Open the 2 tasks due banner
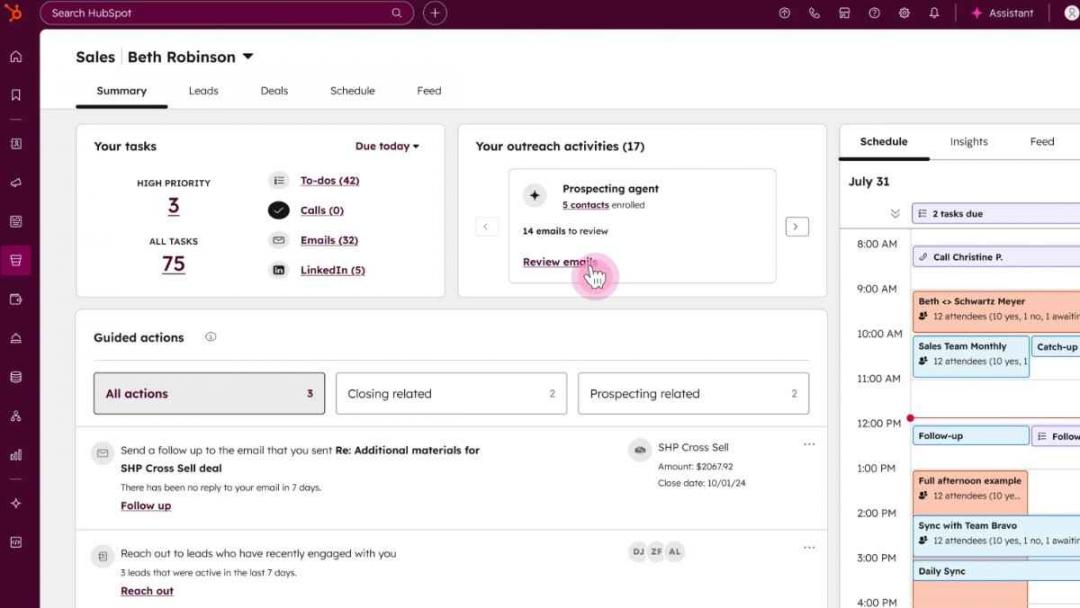1080x608 pixels. tap(996, 213)
